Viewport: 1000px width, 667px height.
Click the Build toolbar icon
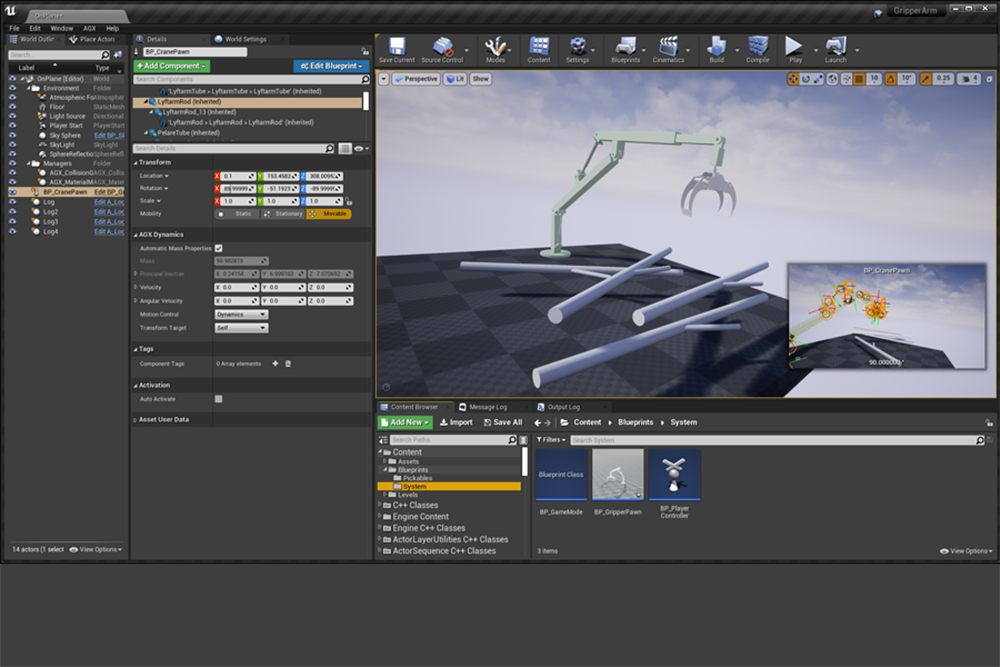coord(716,50)
